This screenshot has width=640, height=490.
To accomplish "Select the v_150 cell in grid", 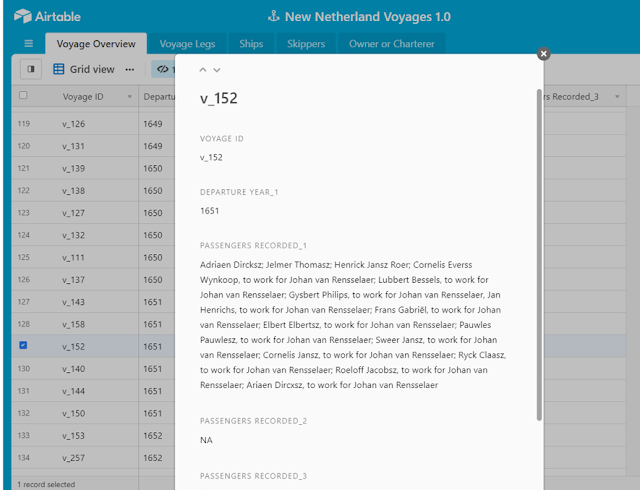I will point(75,413).
